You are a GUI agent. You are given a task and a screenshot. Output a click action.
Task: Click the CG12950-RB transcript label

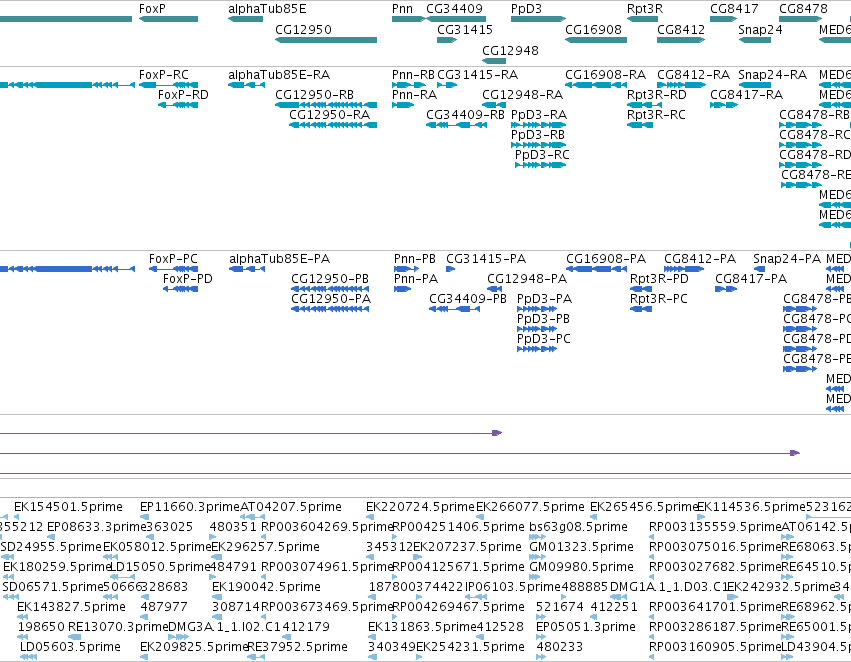point(314,95)
